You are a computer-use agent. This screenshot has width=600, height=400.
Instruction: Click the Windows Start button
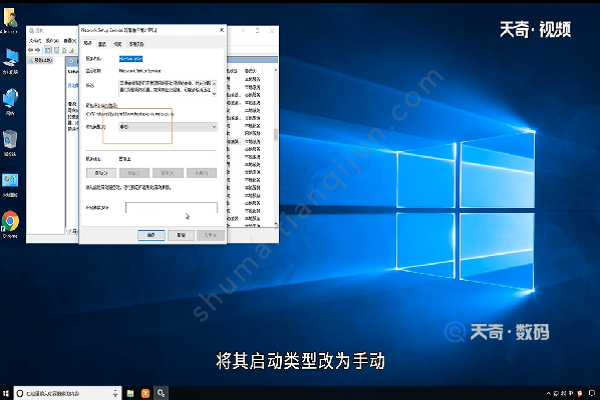(x=6, y=393)
